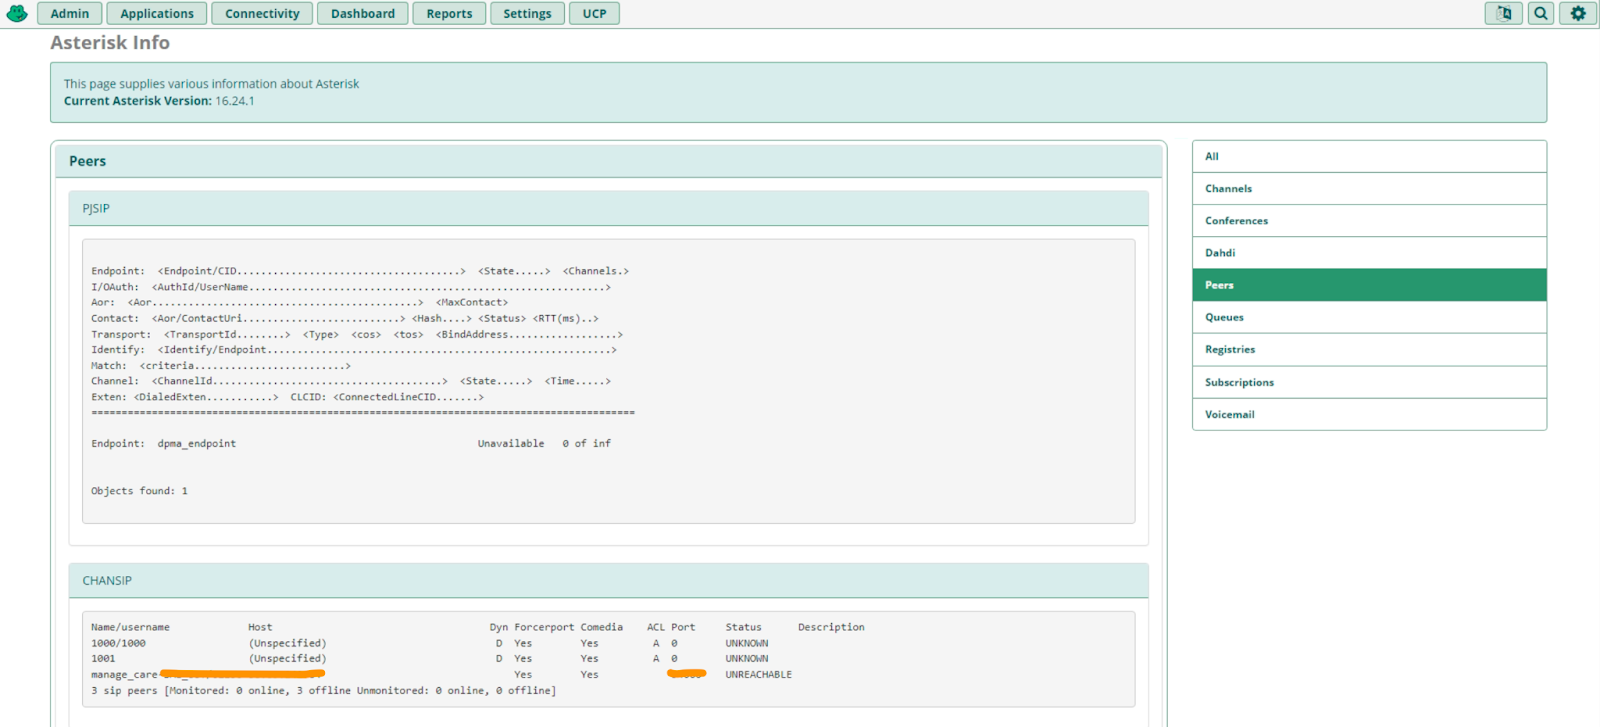
Task: Open the Settings menu
Action: pyautogui.click(x=527, y=13)
